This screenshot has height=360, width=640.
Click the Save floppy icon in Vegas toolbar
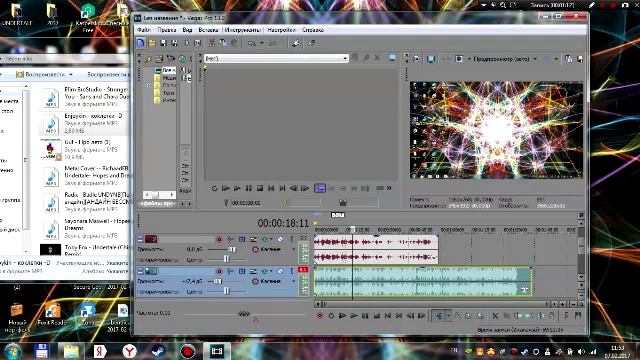click(163, 43)
